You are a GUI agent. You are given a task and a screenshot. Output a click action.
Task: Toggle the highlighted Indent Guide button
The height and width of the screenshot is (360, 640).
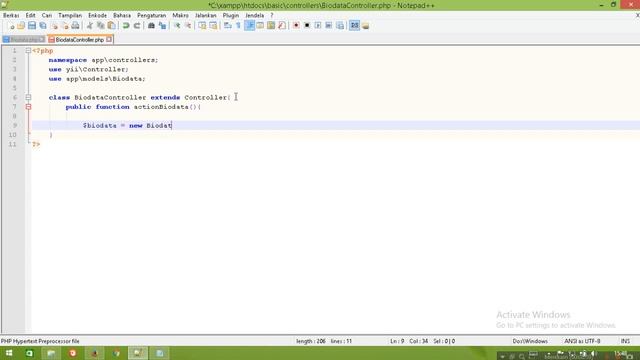point(249,26)
